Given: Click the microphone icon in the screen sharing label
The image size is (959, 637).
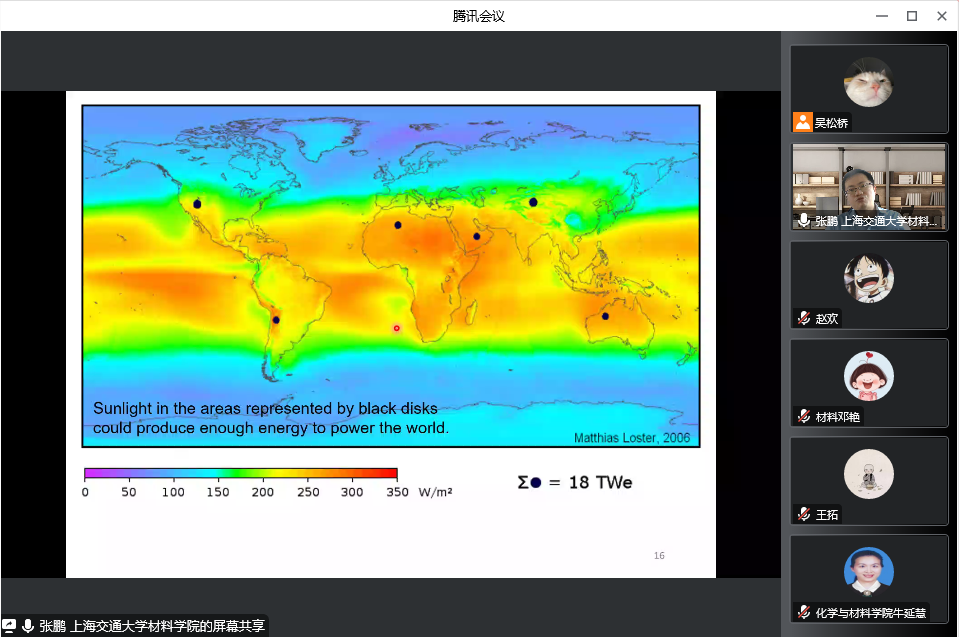Looking at the screenshot, I should [x=27, y=626].
